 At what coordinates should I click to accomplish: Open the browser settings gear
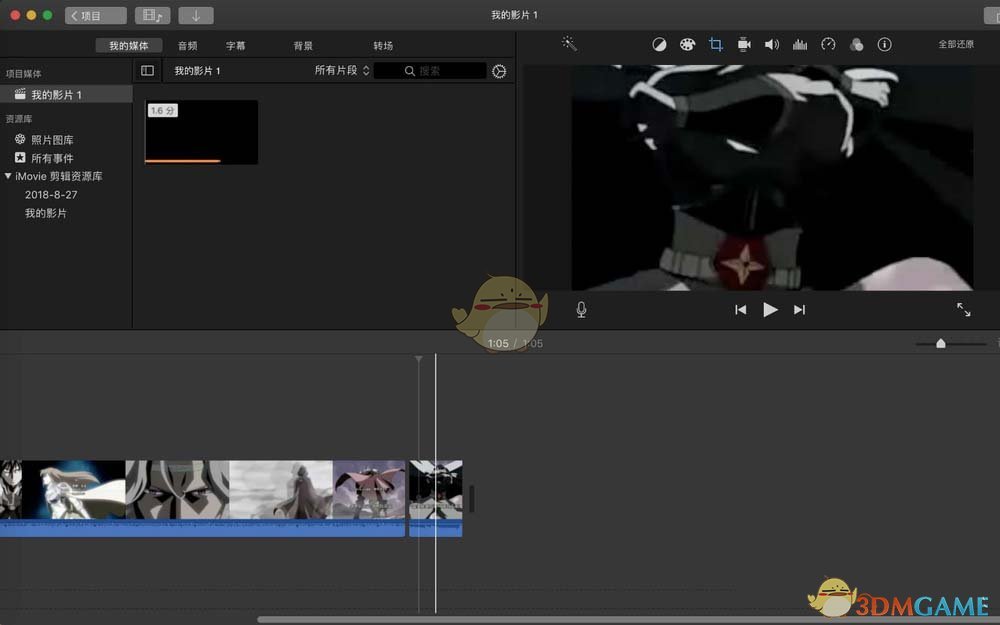click(499, 71)
